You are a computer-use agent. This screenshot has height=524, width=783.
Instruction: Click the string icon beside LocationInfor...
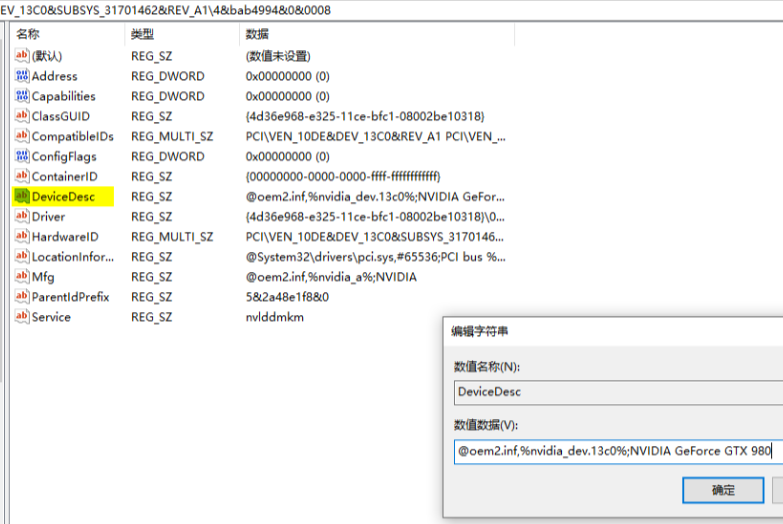click(x=22, y=256)
